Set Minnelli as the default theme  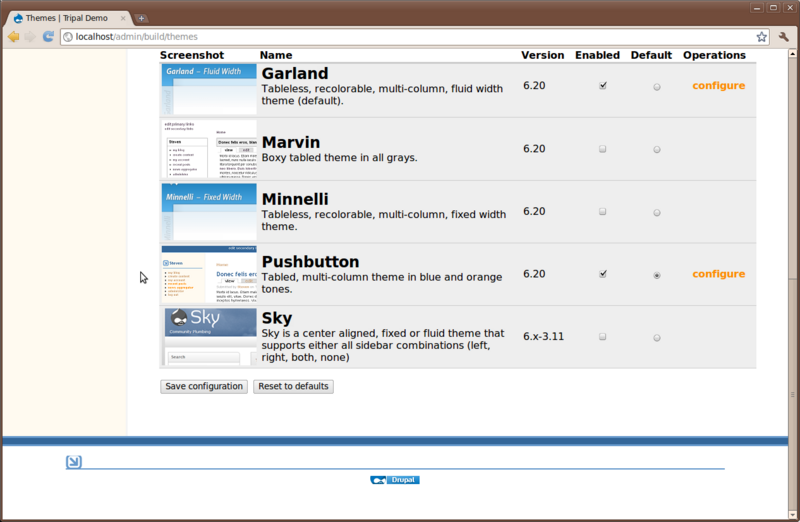(657, 212)
